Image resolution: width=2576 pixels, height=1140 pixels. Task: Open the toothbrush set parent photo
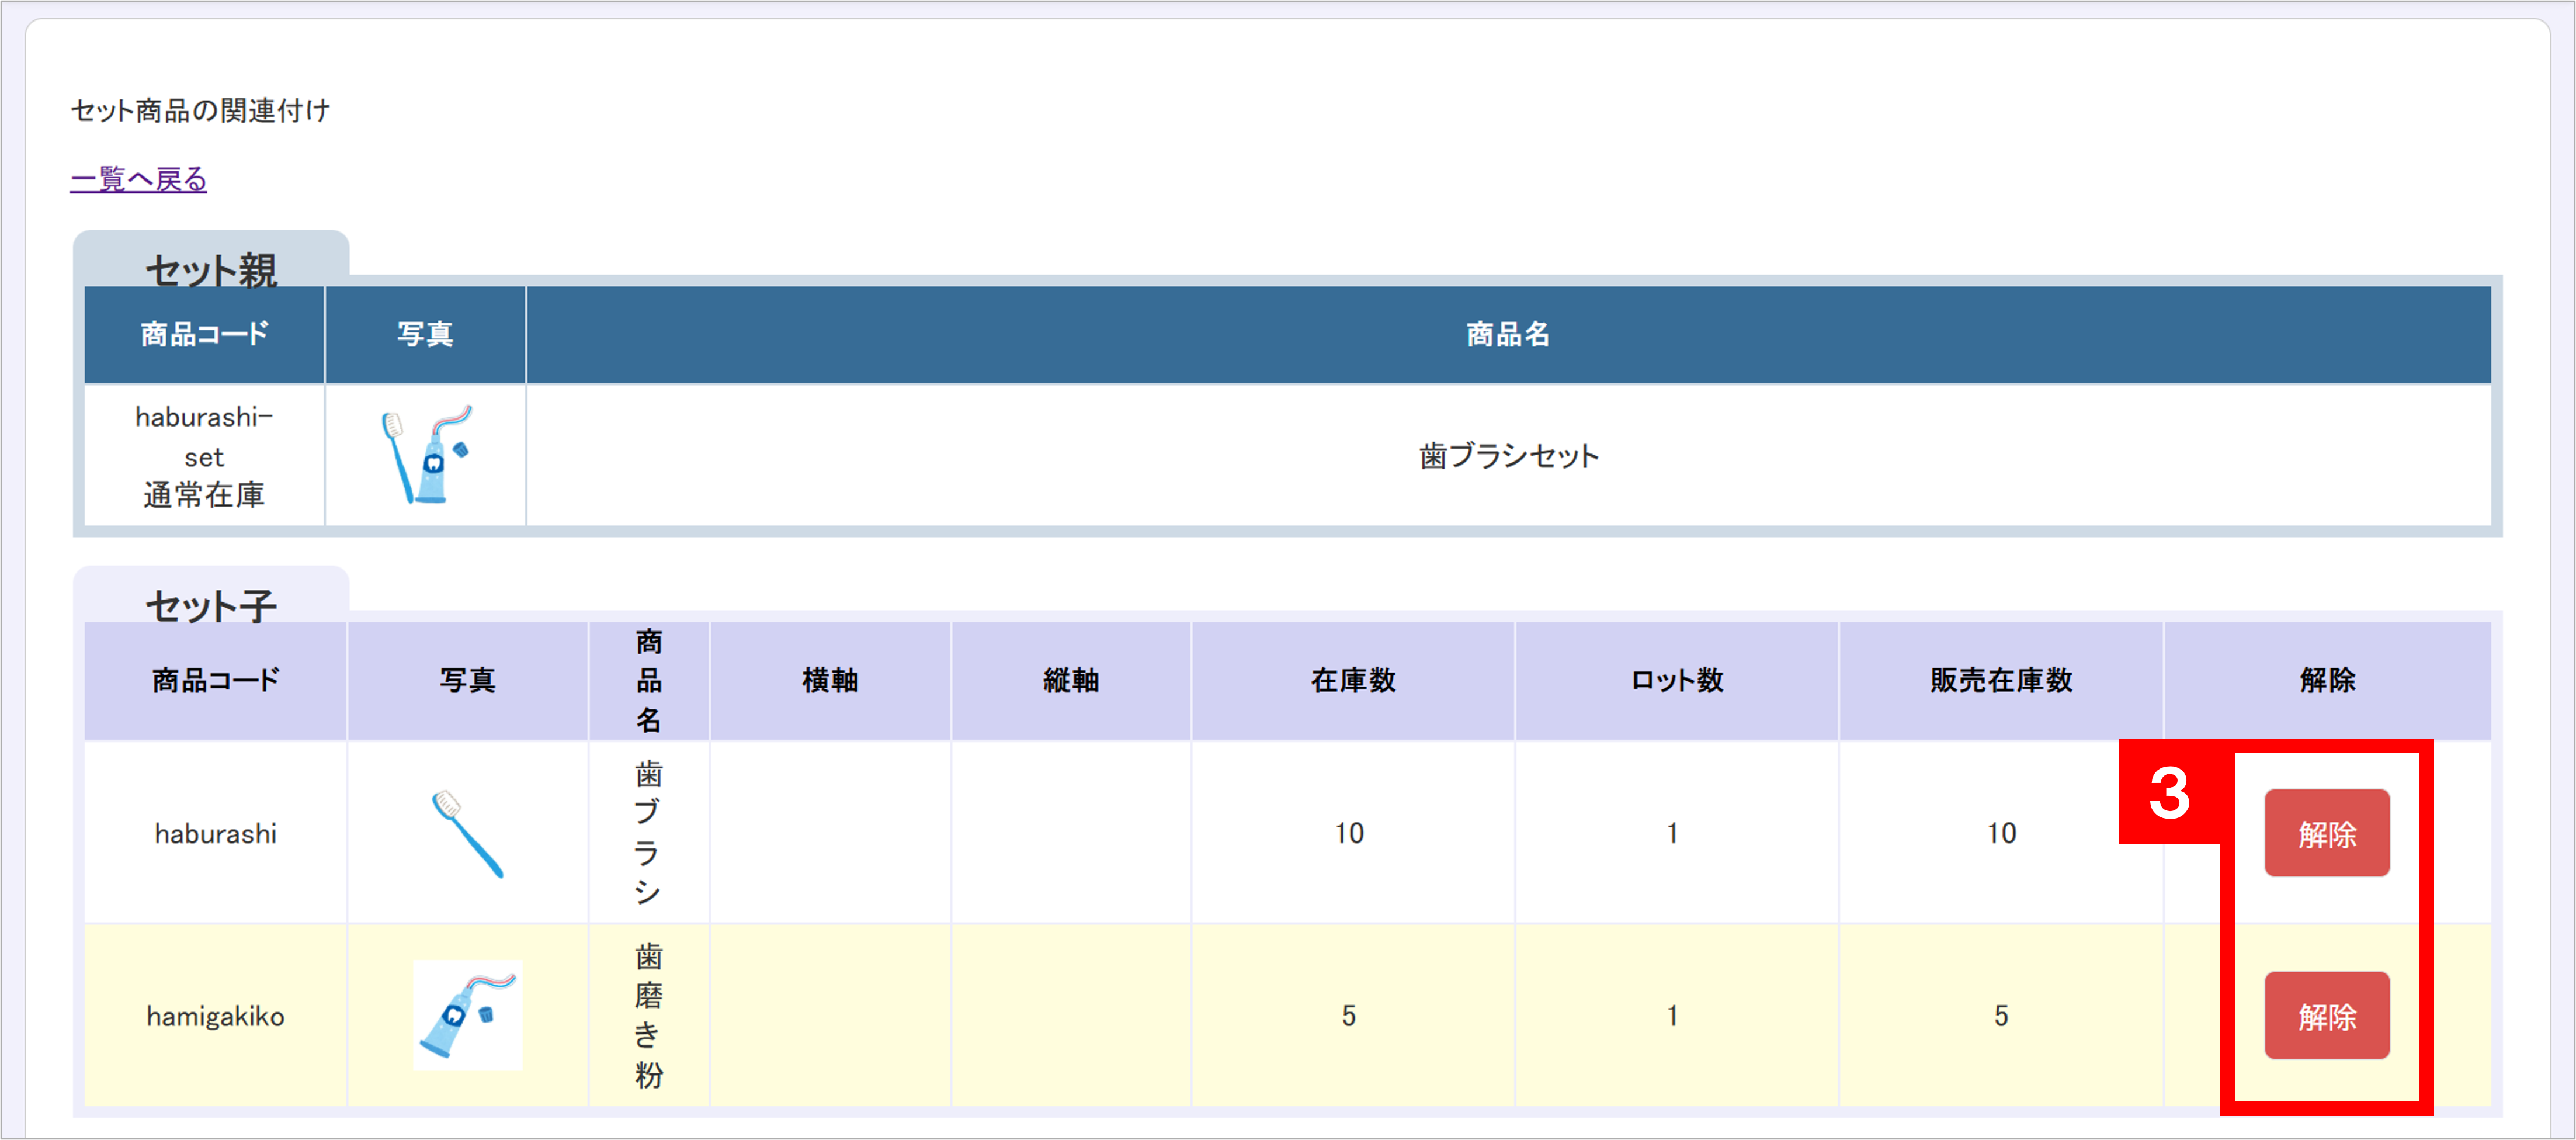[426, 454]
